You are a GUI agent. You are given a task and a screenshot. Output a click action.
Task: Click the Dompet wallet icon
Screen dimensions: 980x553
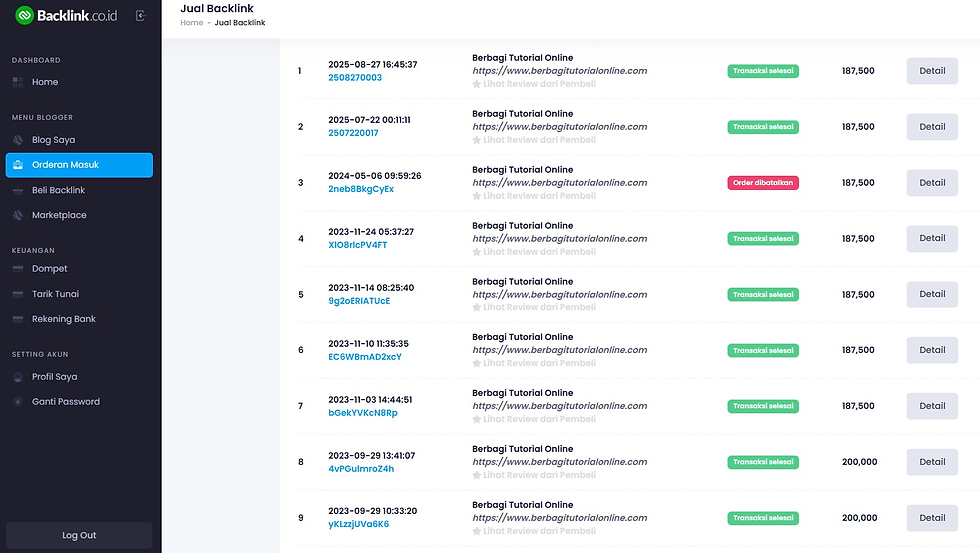point(18,269)
